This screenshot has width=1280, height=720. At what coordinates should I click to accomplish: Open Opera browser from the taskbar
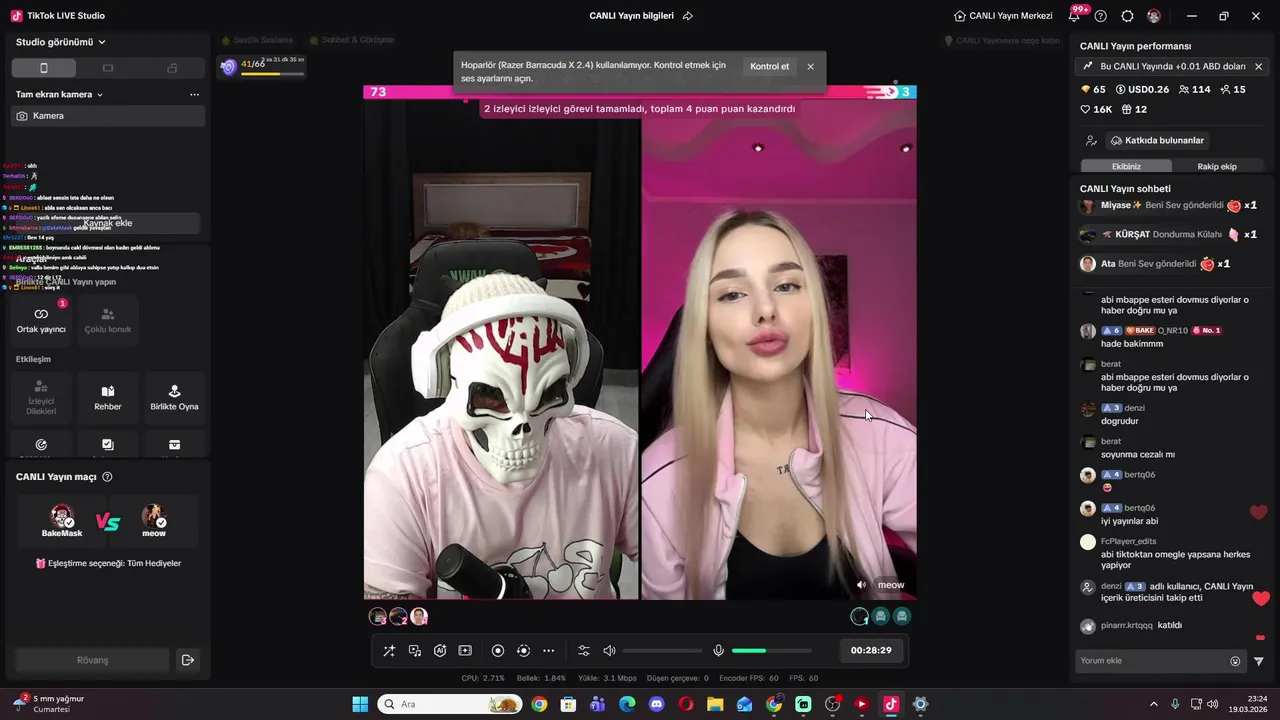(686, 704)
